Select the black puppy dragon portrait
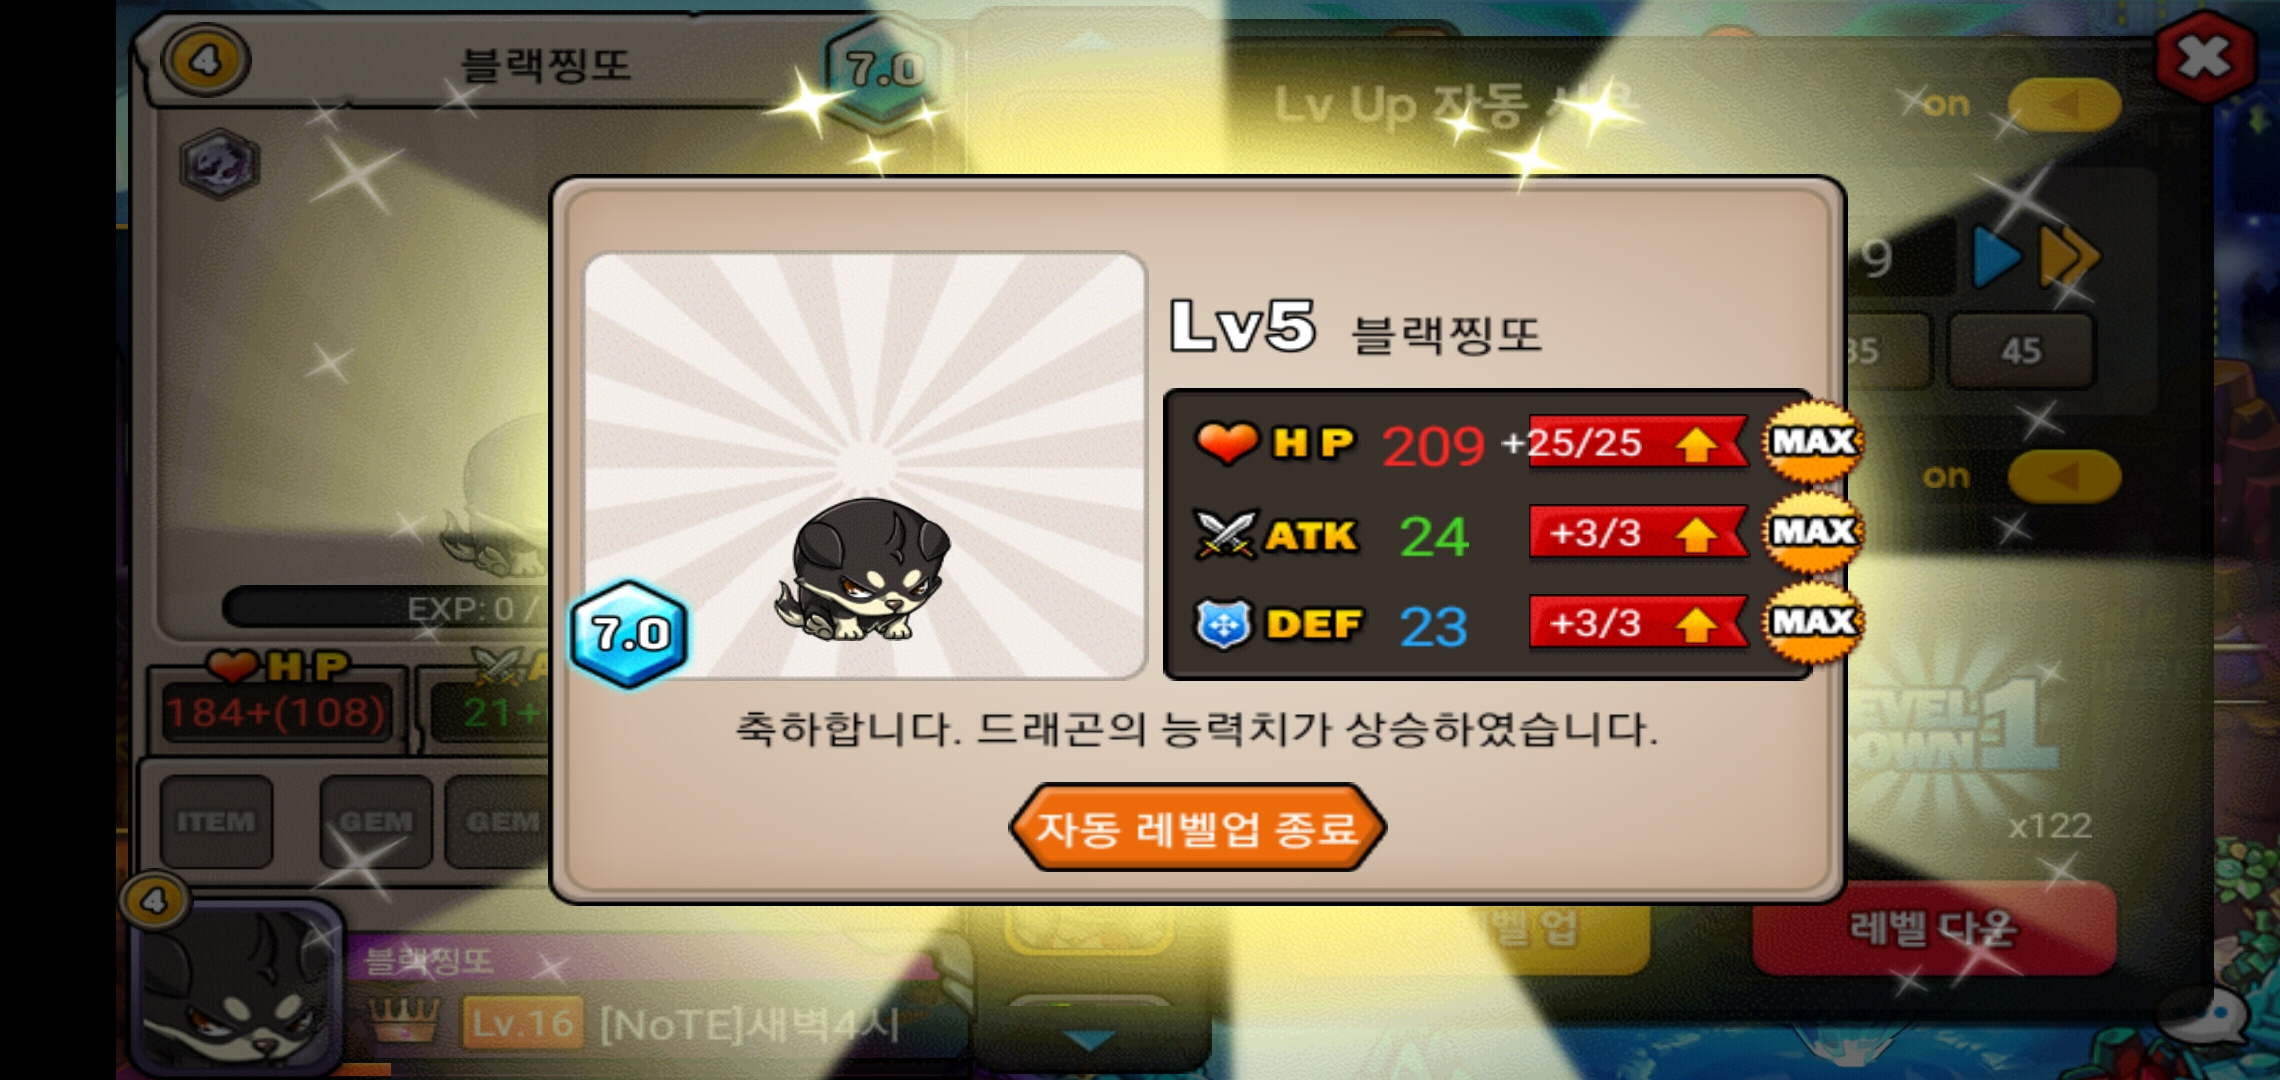This screenshot has height=1080, width=2280. click(x=866, y=466)
